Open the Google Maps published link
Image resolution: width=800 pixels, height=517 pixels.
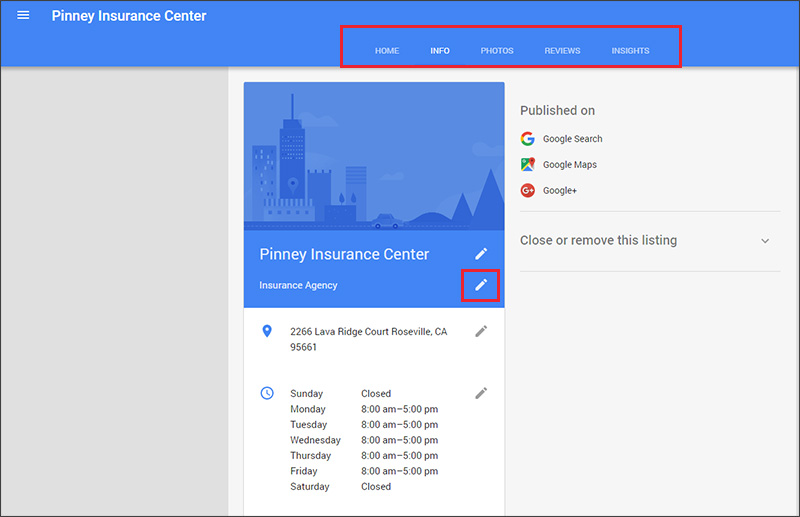[570, 164]
